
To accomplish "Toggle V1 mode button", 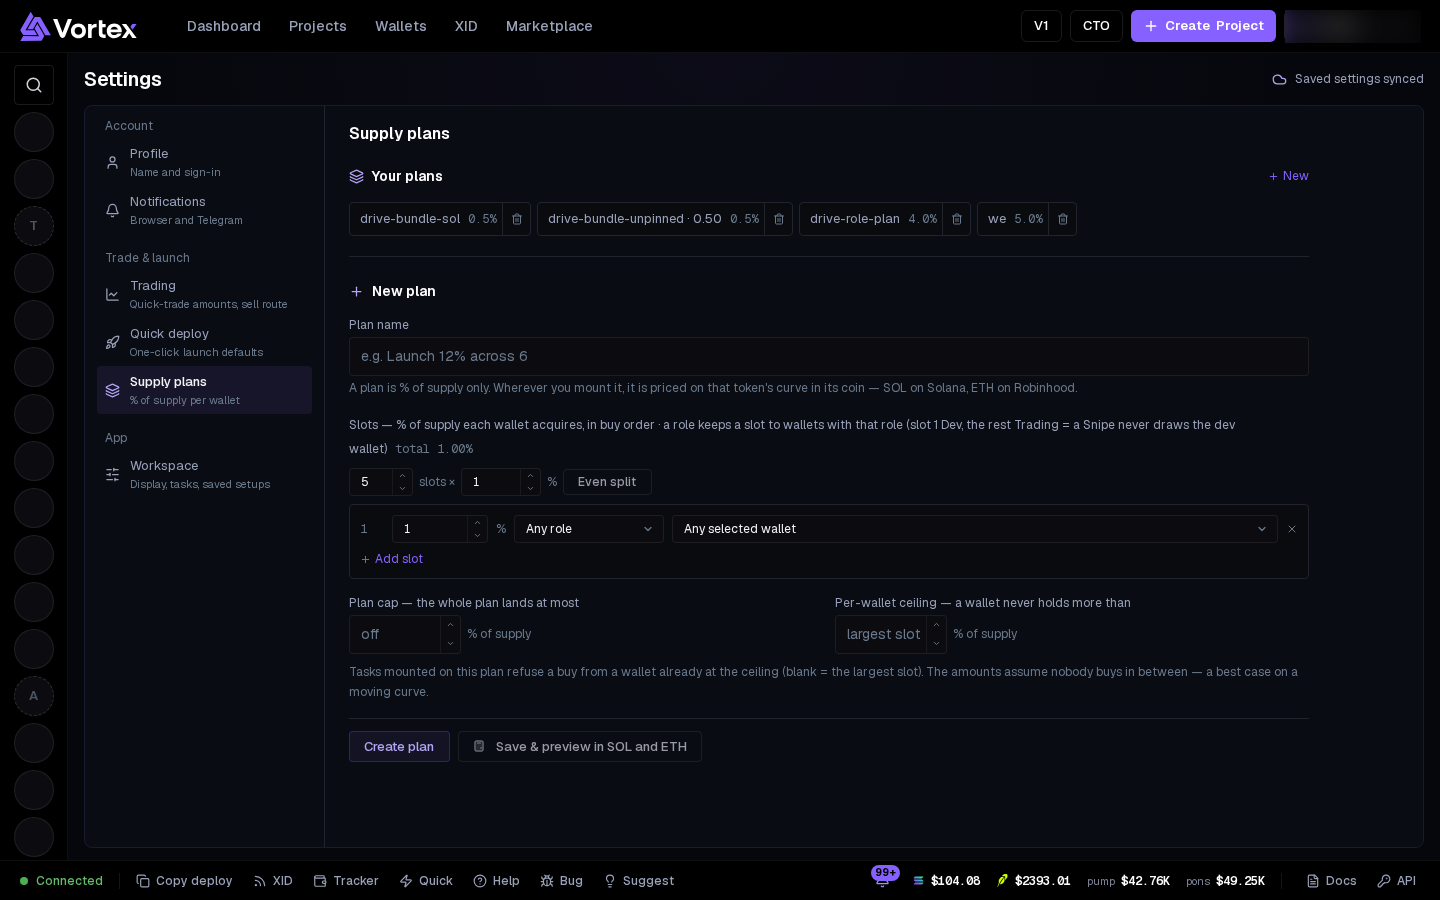I will tap(1041, 26).
